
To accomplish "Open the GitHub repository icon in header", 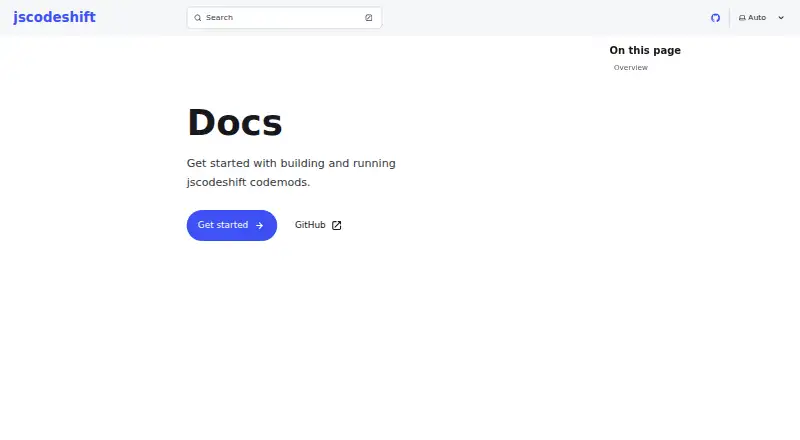I will coord(715,18).
